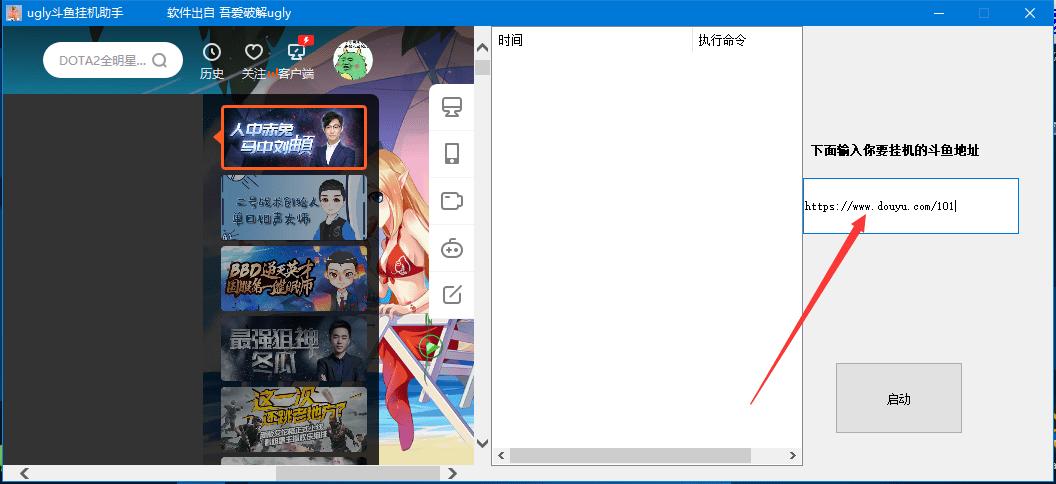Select the edit pencil sidebar icon
This screenshot has width=1056, height=484.
pos(452,295)
